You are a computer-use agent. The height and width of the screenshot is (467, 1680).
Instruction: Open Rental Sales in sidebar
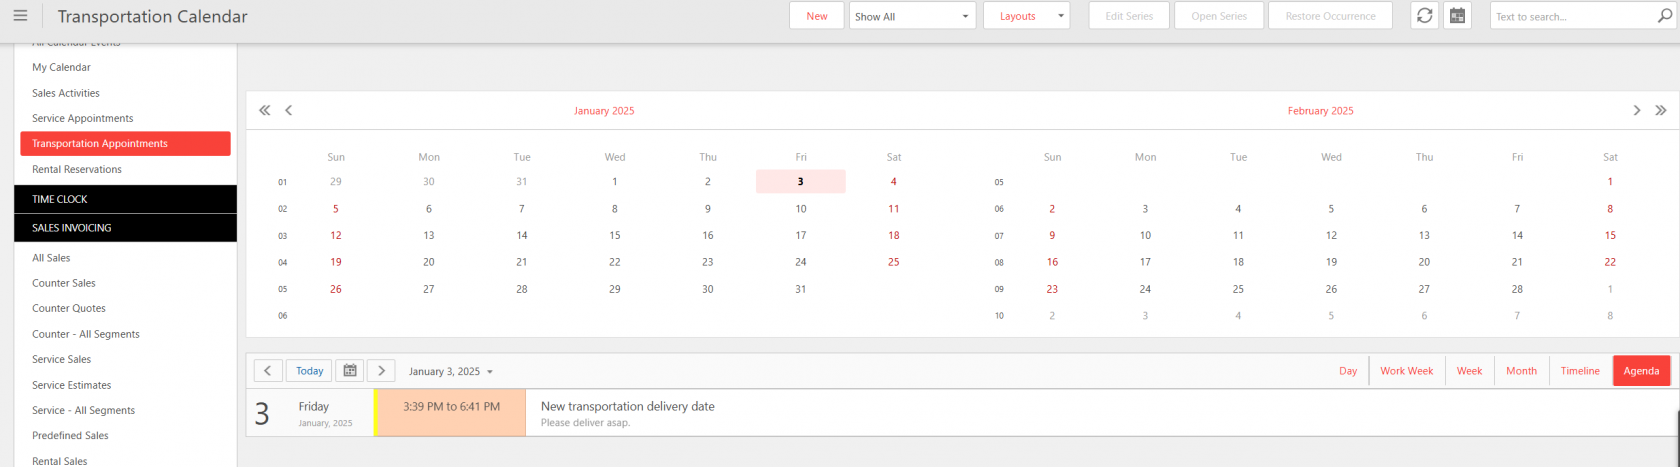[x=60, y=461]
